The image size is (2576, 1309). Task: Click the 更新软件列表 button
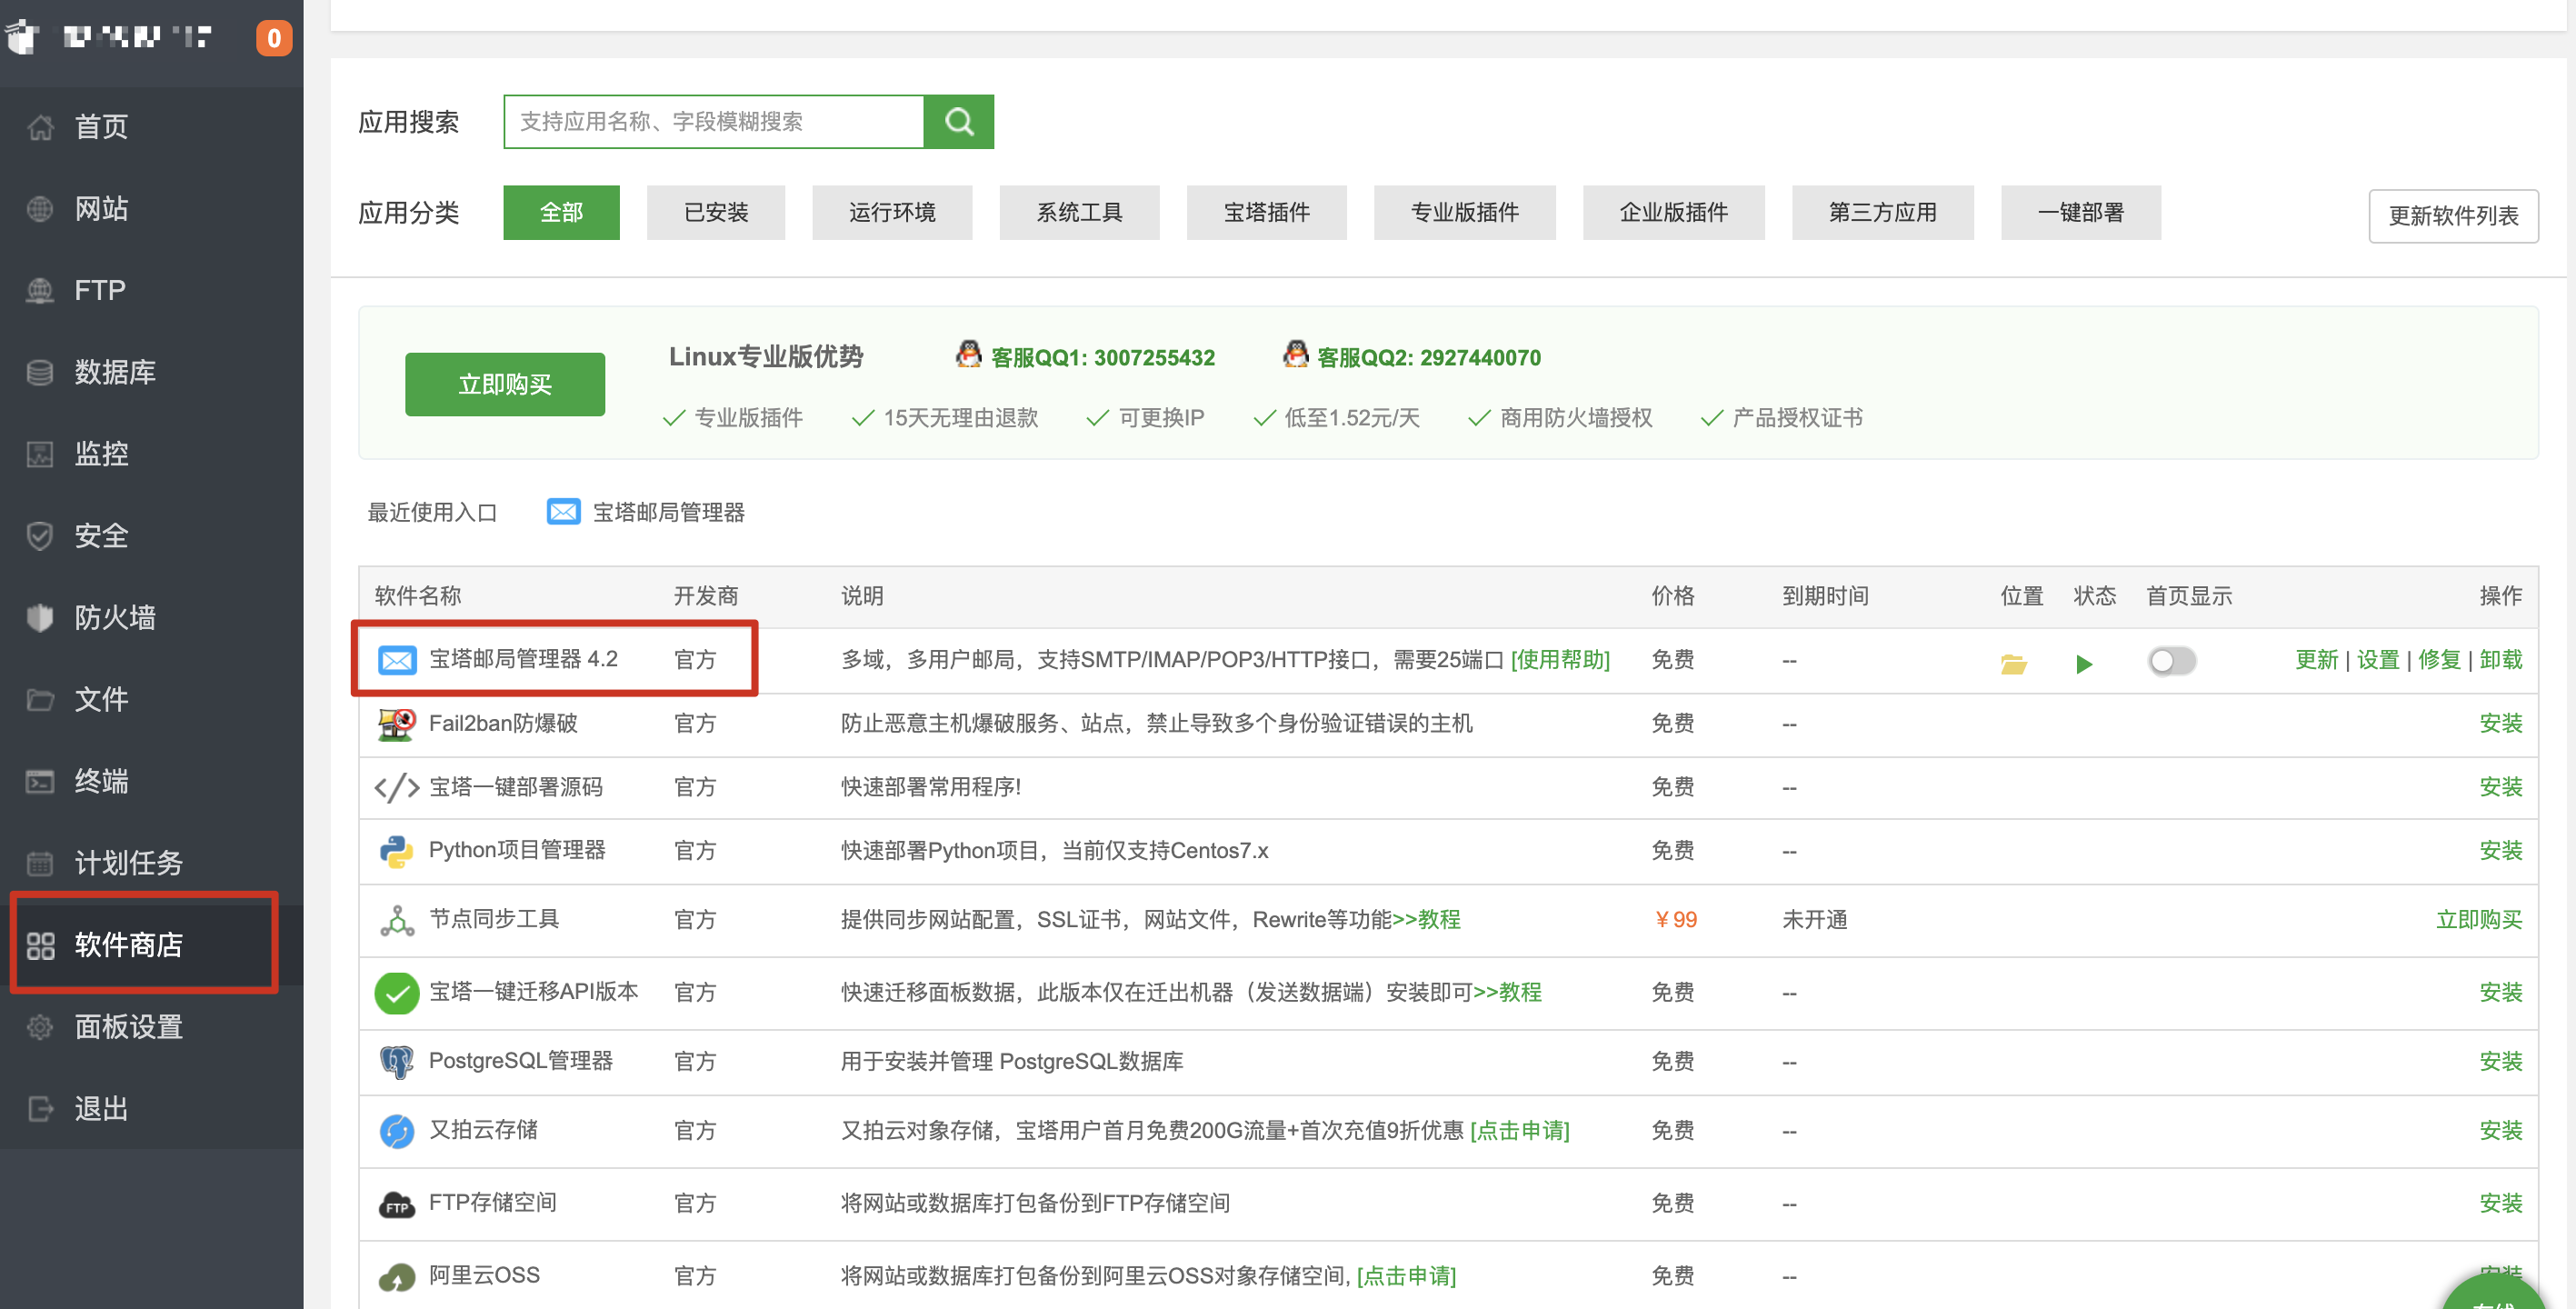coord(2453,216)
